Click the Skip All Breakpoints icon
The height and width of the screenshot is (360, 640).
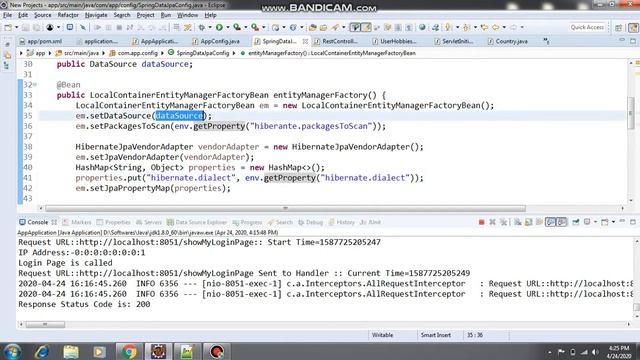click(83, 27)
